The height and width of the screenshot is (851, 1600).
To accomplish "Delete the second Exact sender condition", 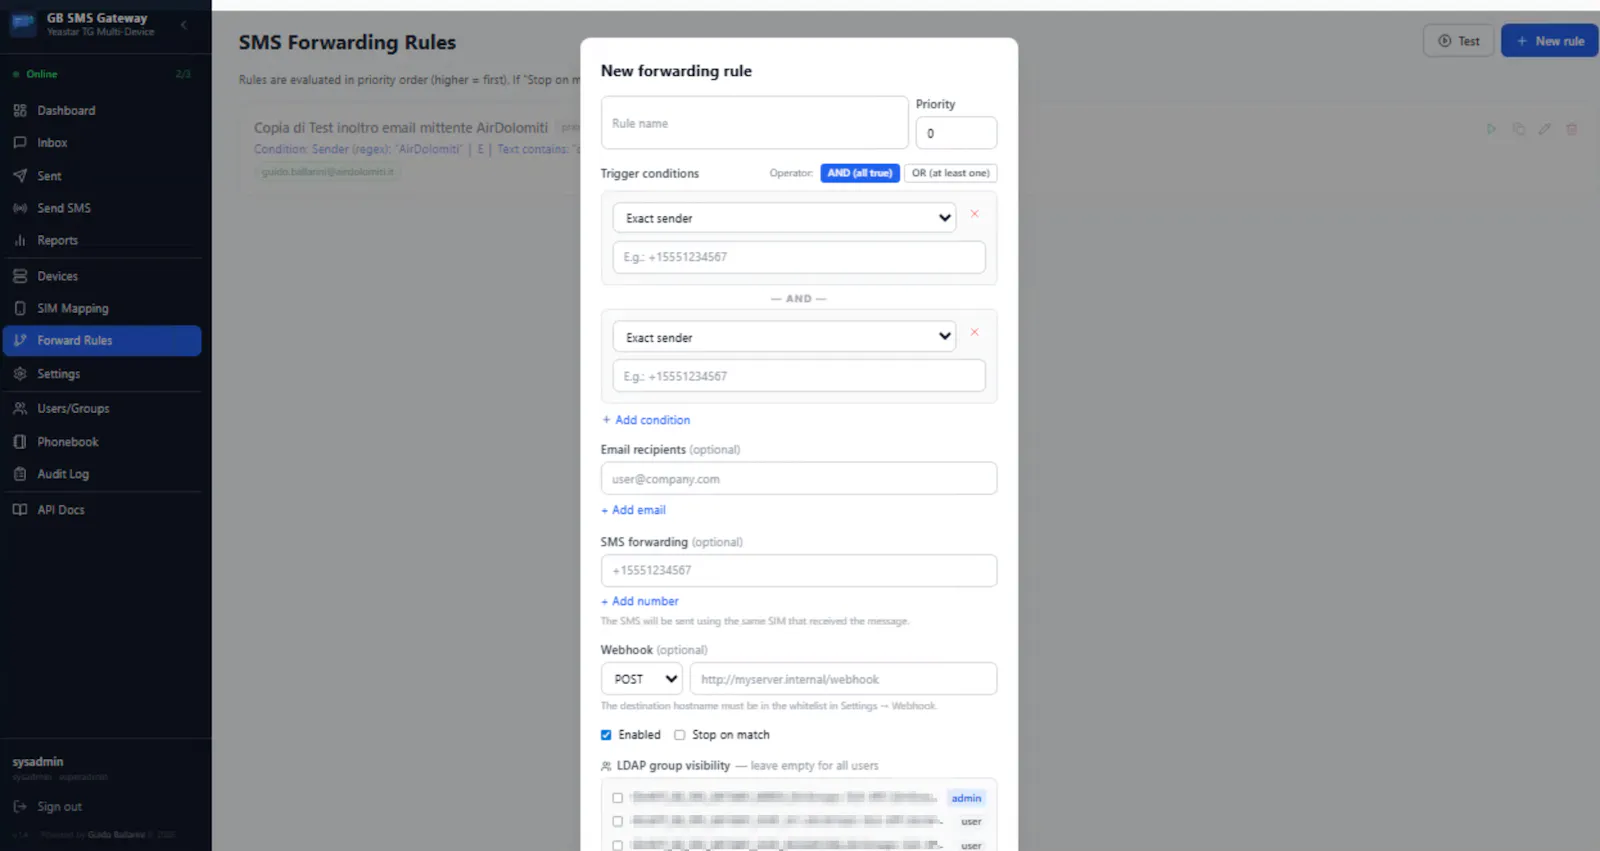I will (x=974, y=332).
